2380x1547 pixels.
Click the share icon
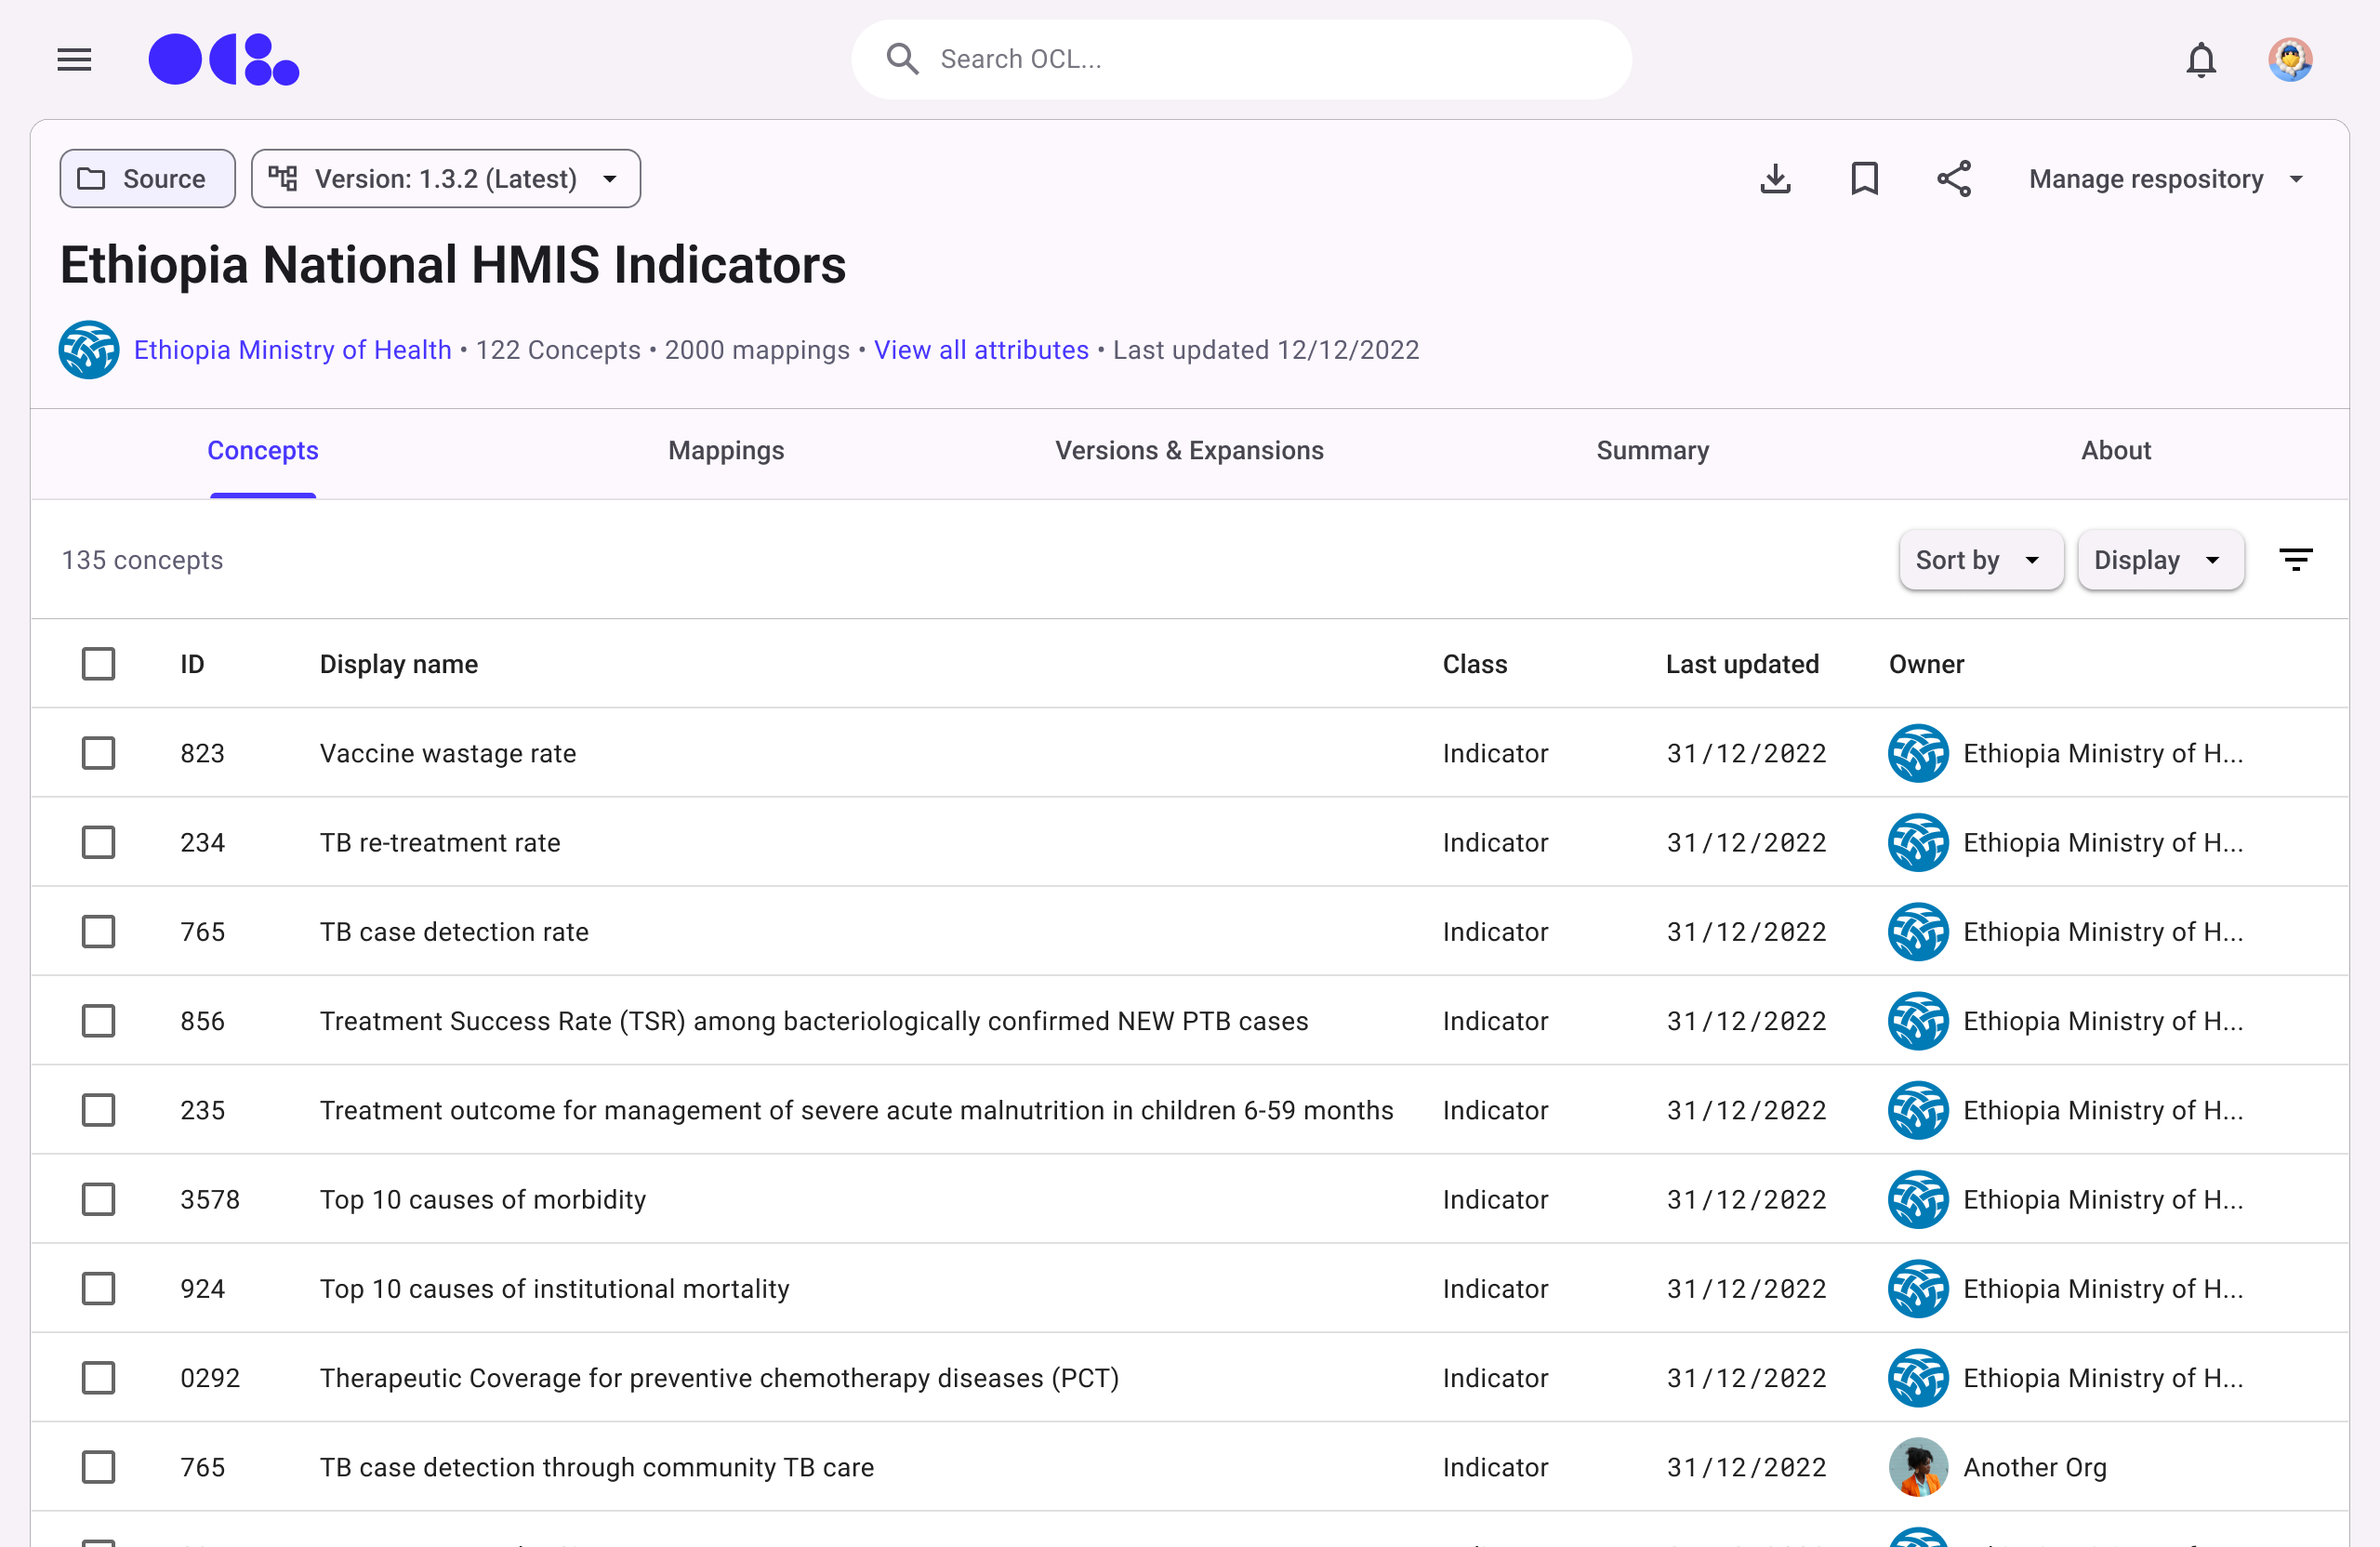(1953, 179)
